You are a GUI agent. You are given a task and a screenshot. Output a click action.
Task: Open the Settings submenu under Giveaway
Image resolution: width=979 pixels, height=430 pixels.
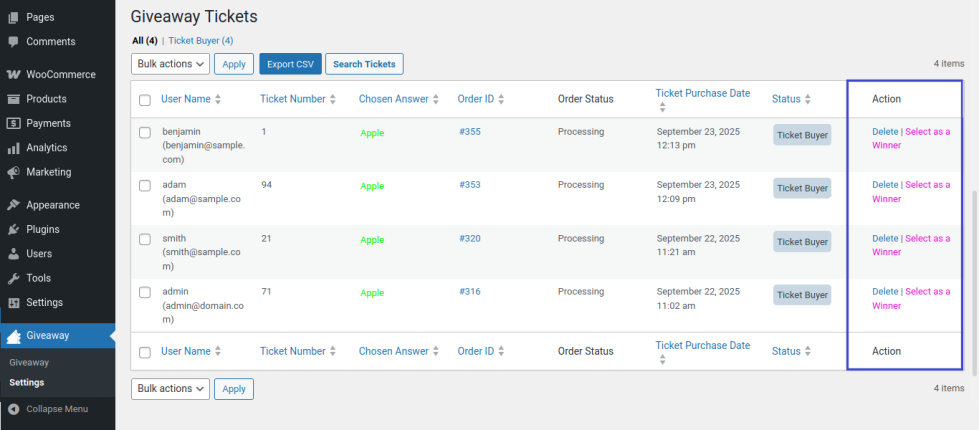coord(29,382)
